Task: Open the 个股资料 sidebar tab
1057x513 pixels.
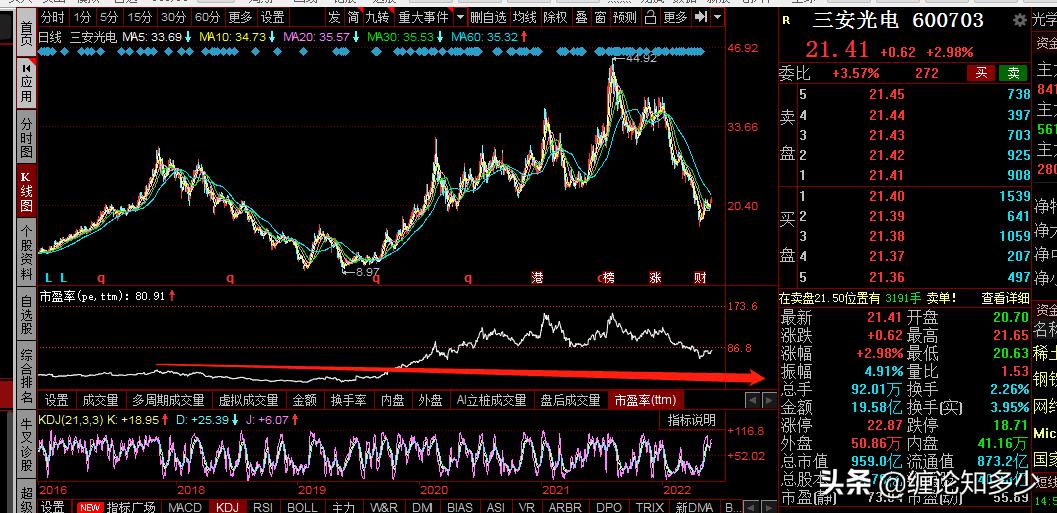Action: pyautogui.click(x=26, y=253)
